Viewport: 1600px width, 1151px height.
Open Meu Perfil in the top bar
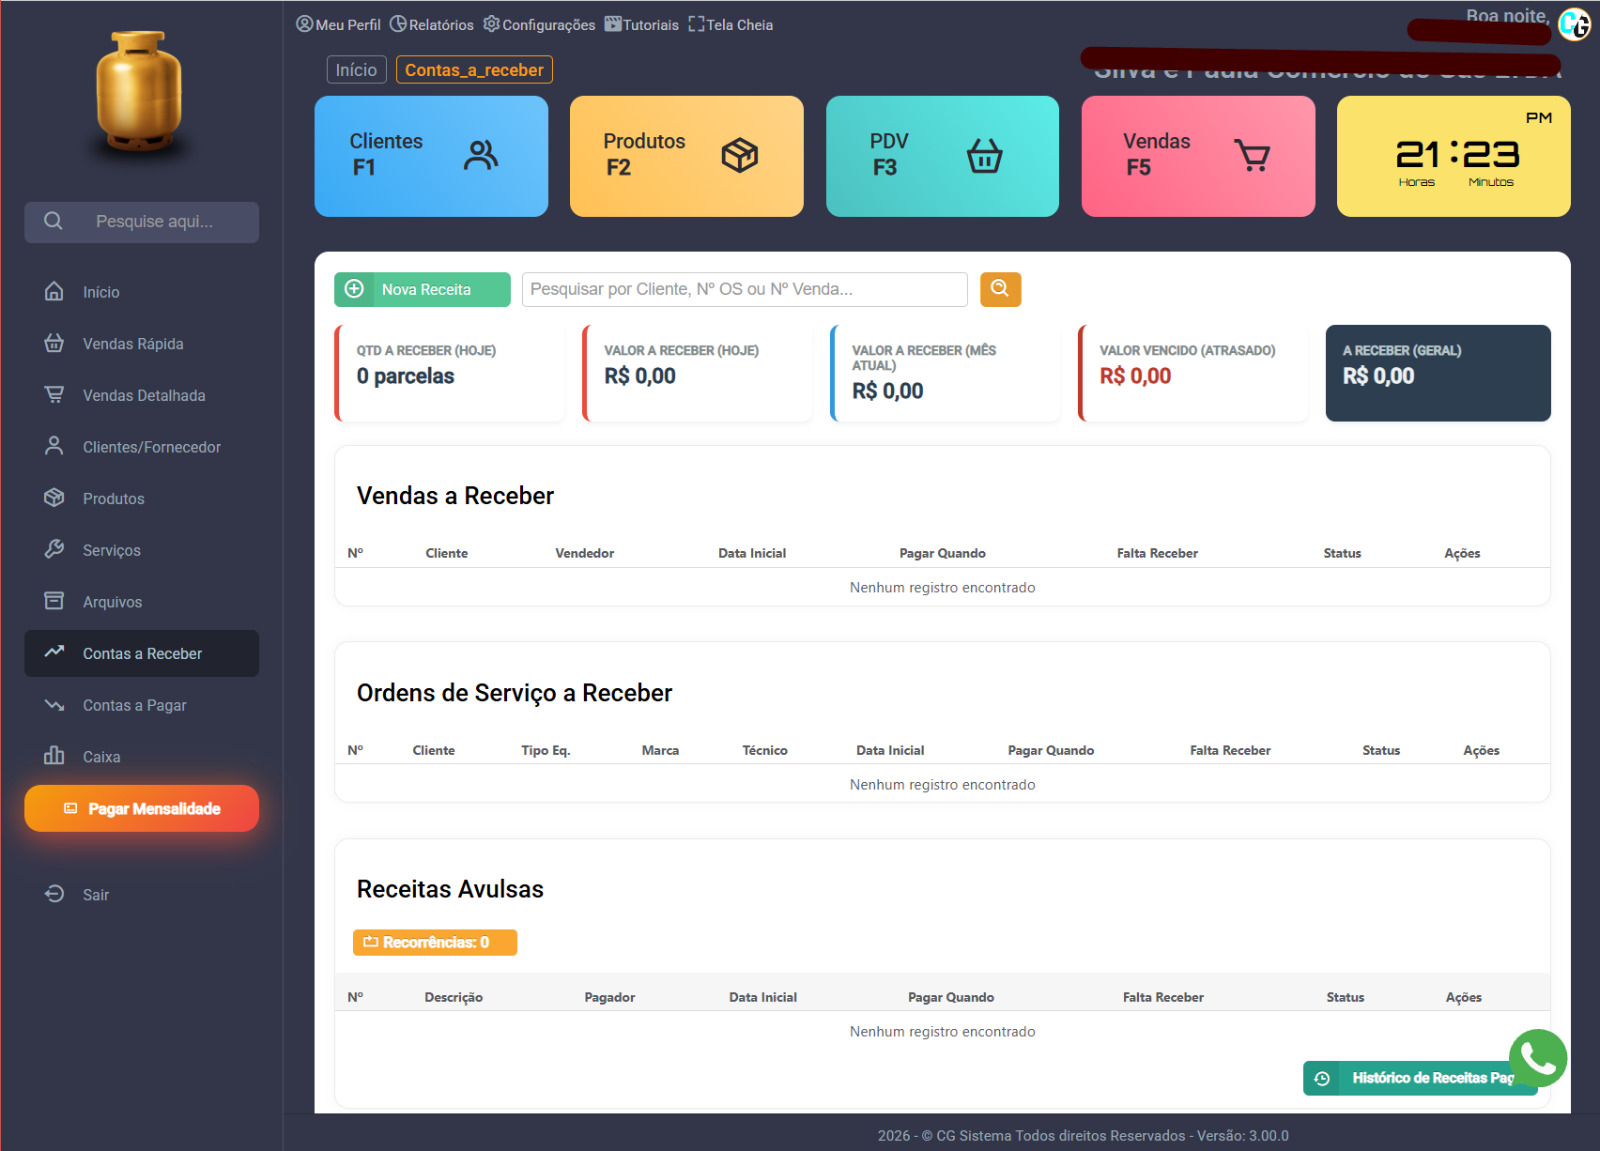[338, 25]
